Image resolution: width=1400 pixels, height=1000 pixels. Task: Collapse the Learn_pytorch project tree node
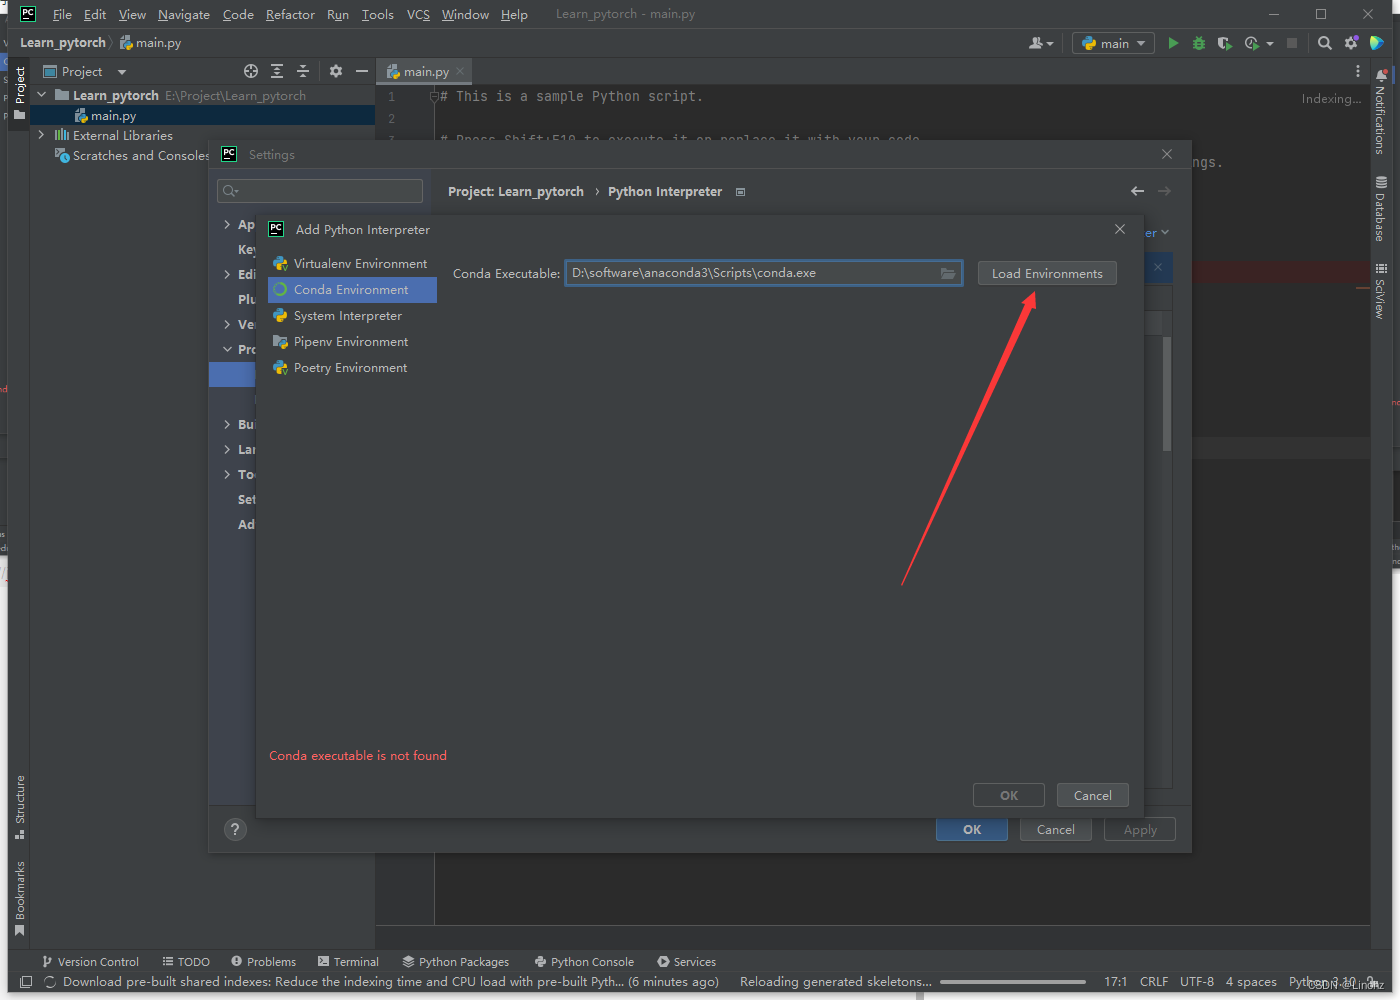(42, 95)
